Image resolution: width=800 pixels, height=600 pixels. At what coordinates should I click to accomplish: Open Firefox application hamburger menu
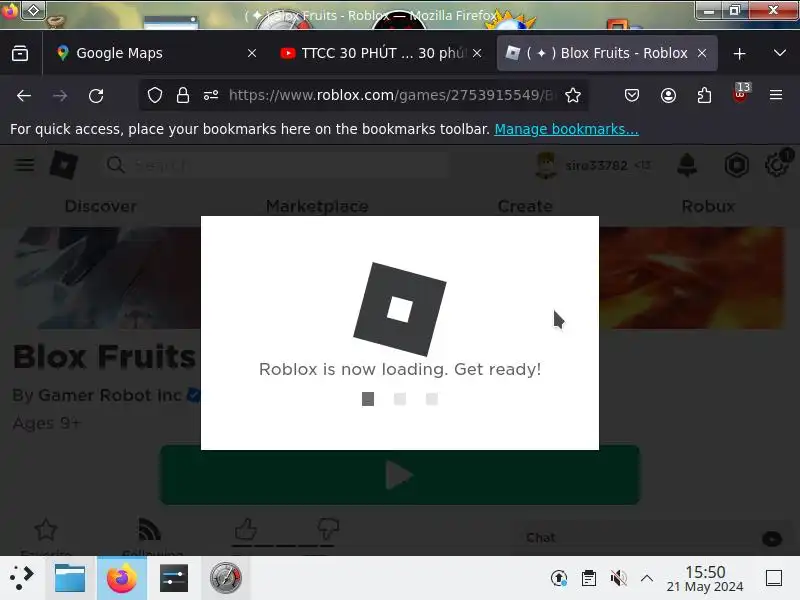click(776, 95)
